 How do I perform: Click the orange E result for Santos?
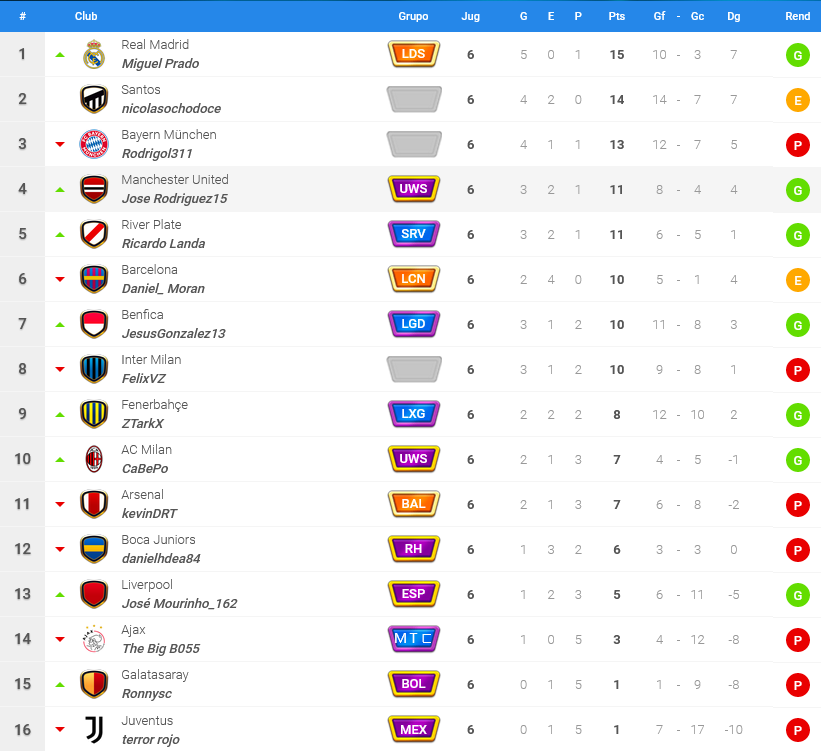click(797, 100)
